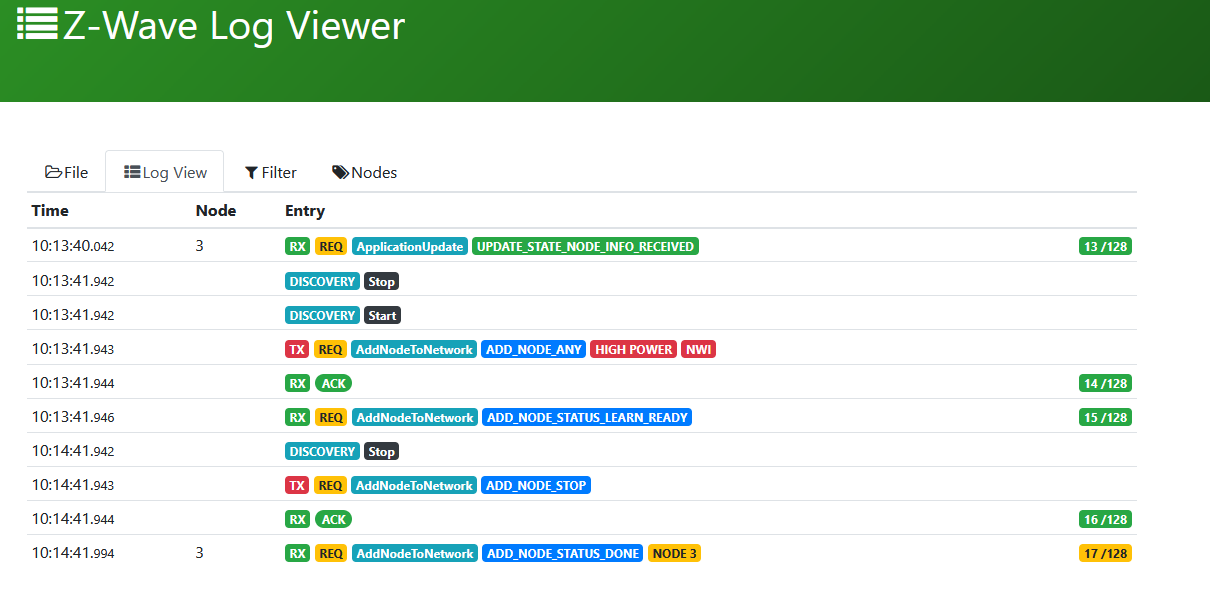Click the list icon beside Z-Wave Log Viewer title
1210x597 pixels.
(x=38, y=24)
